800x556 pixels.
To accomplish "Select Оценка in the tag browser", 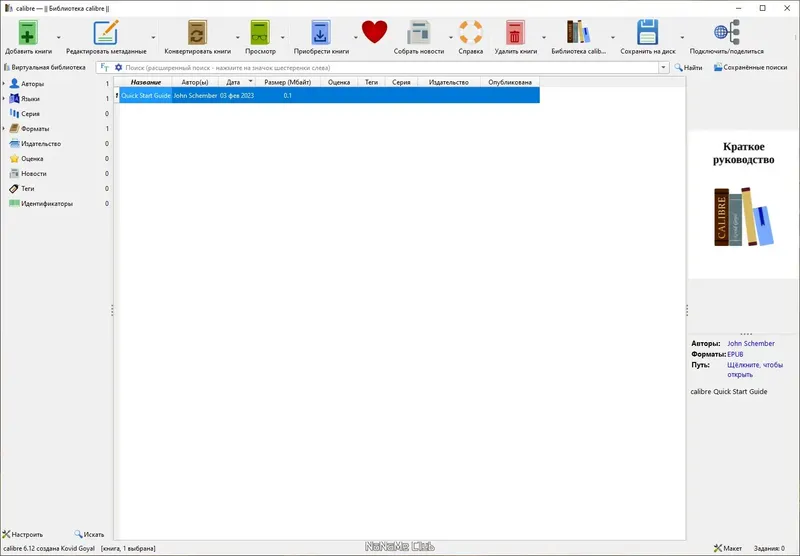I will click(x=32, y=159).
